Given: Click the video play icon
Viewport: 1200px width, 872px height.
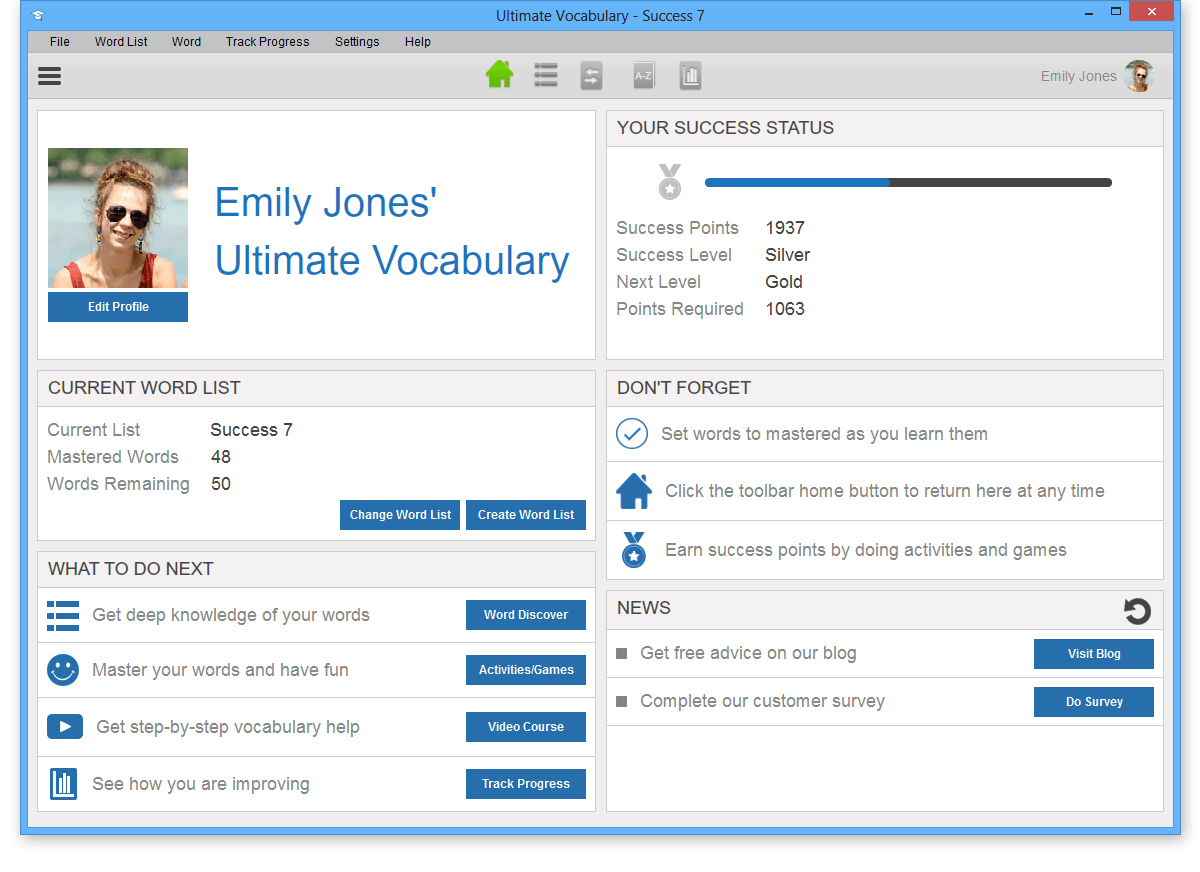Looking at the screenshot, I should (65, 727).
